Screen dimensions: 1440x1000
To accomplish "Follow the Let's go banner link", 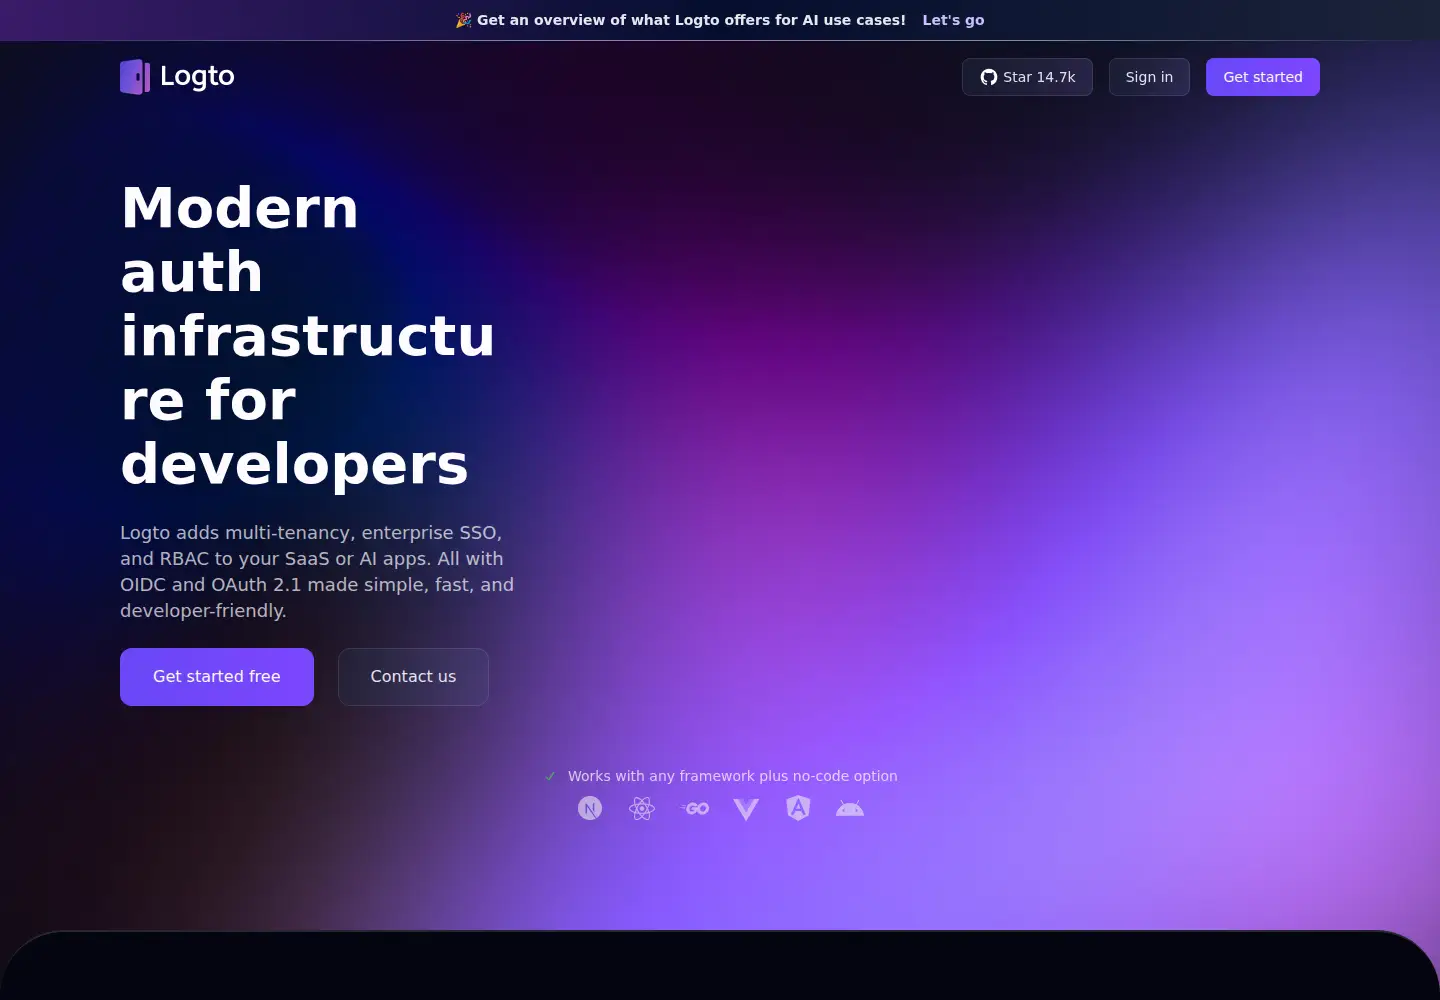I will 953,20.
